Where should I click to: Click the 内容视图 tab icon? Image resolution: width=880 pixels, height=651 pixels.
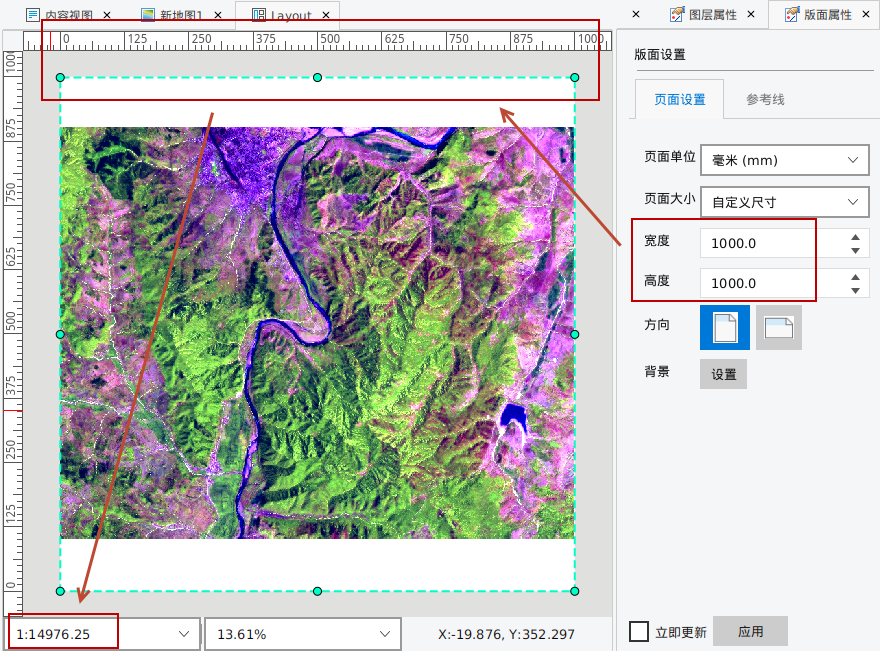33,16
